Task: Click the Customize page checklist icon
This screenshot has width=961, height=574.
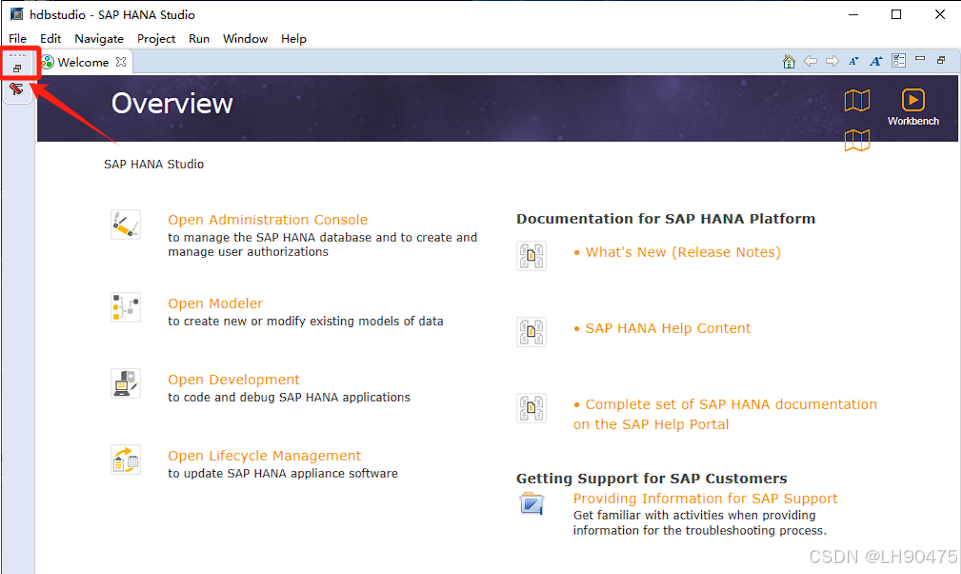Action: point(898,61)
